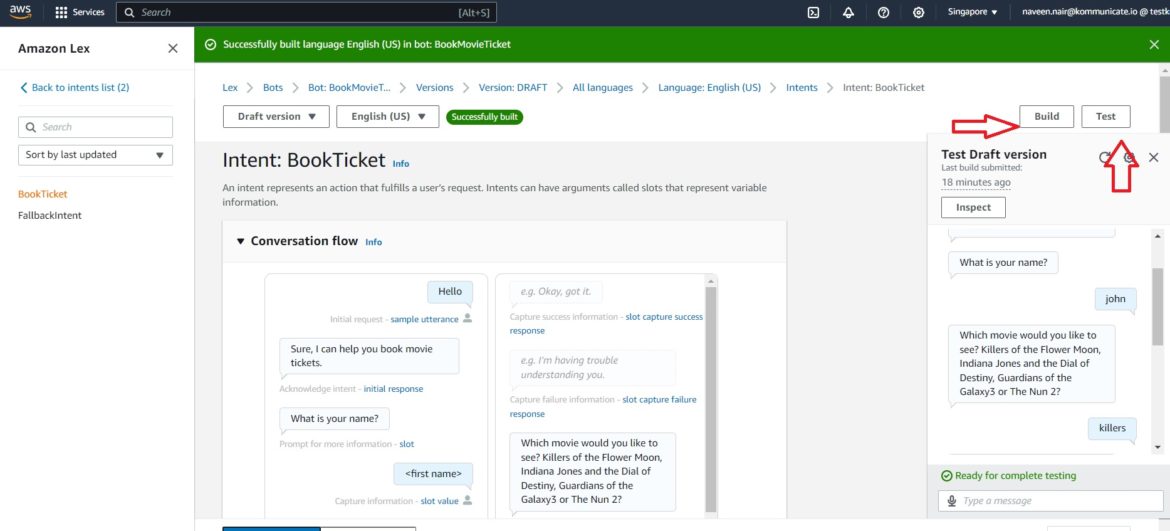Focus the AWS console search box
The height and width of the screenshot is (531, 1170).
click(x=306, y=12)
